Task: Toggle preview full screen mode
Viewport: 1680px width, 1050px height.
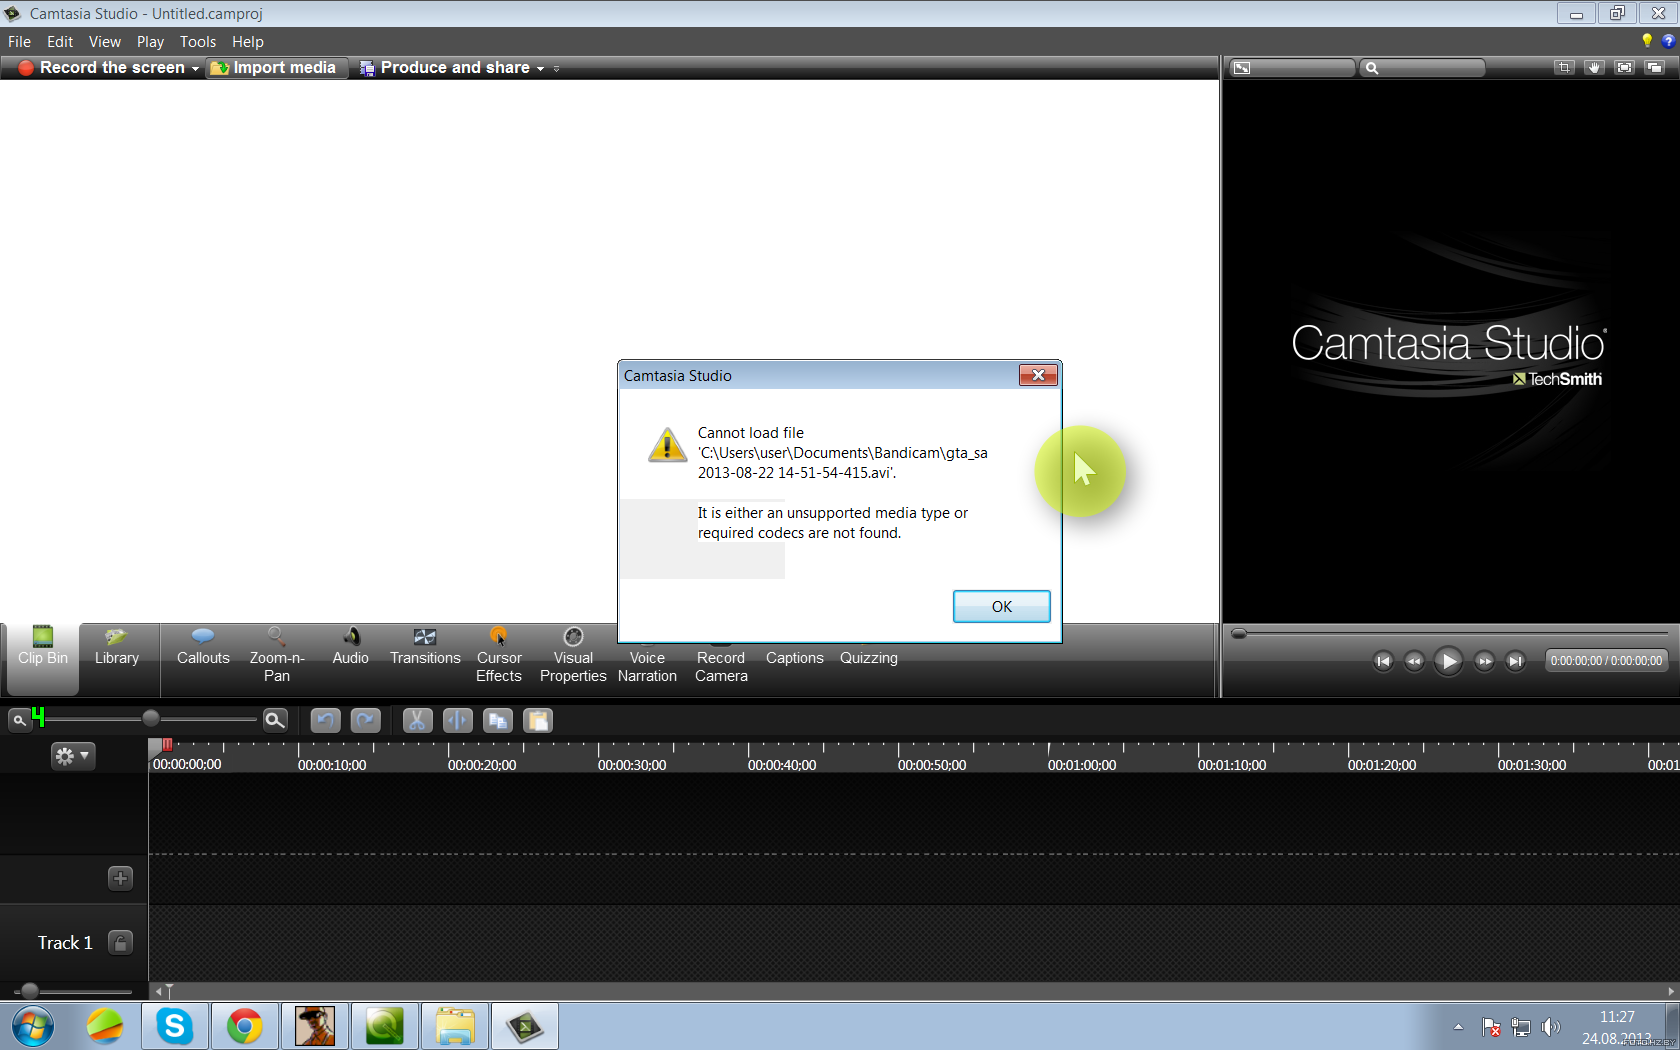Action: [x=1624, y=68]
